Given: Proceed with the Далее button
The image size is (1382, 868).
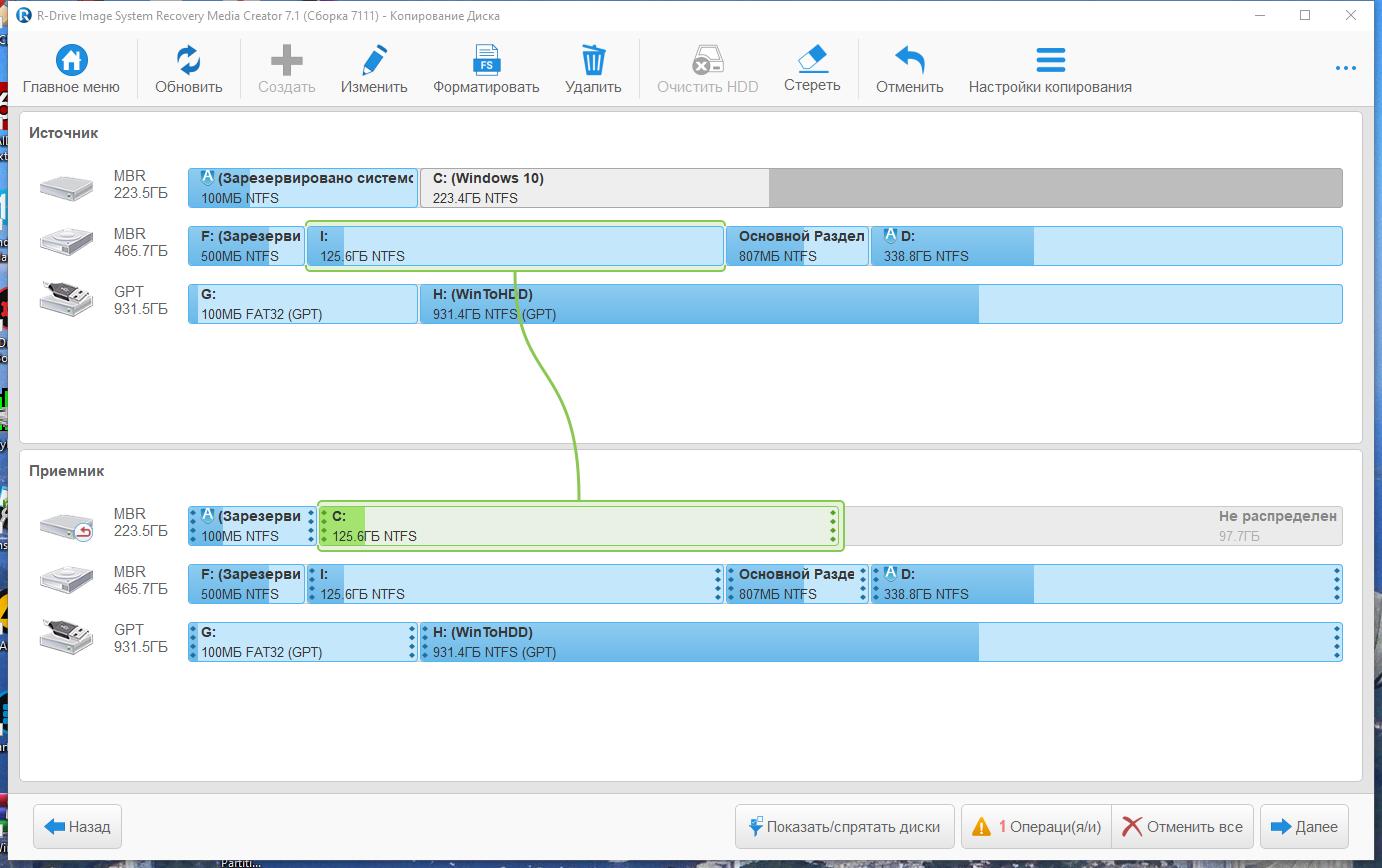Looking at the screenshot, I should [1304, 827].
